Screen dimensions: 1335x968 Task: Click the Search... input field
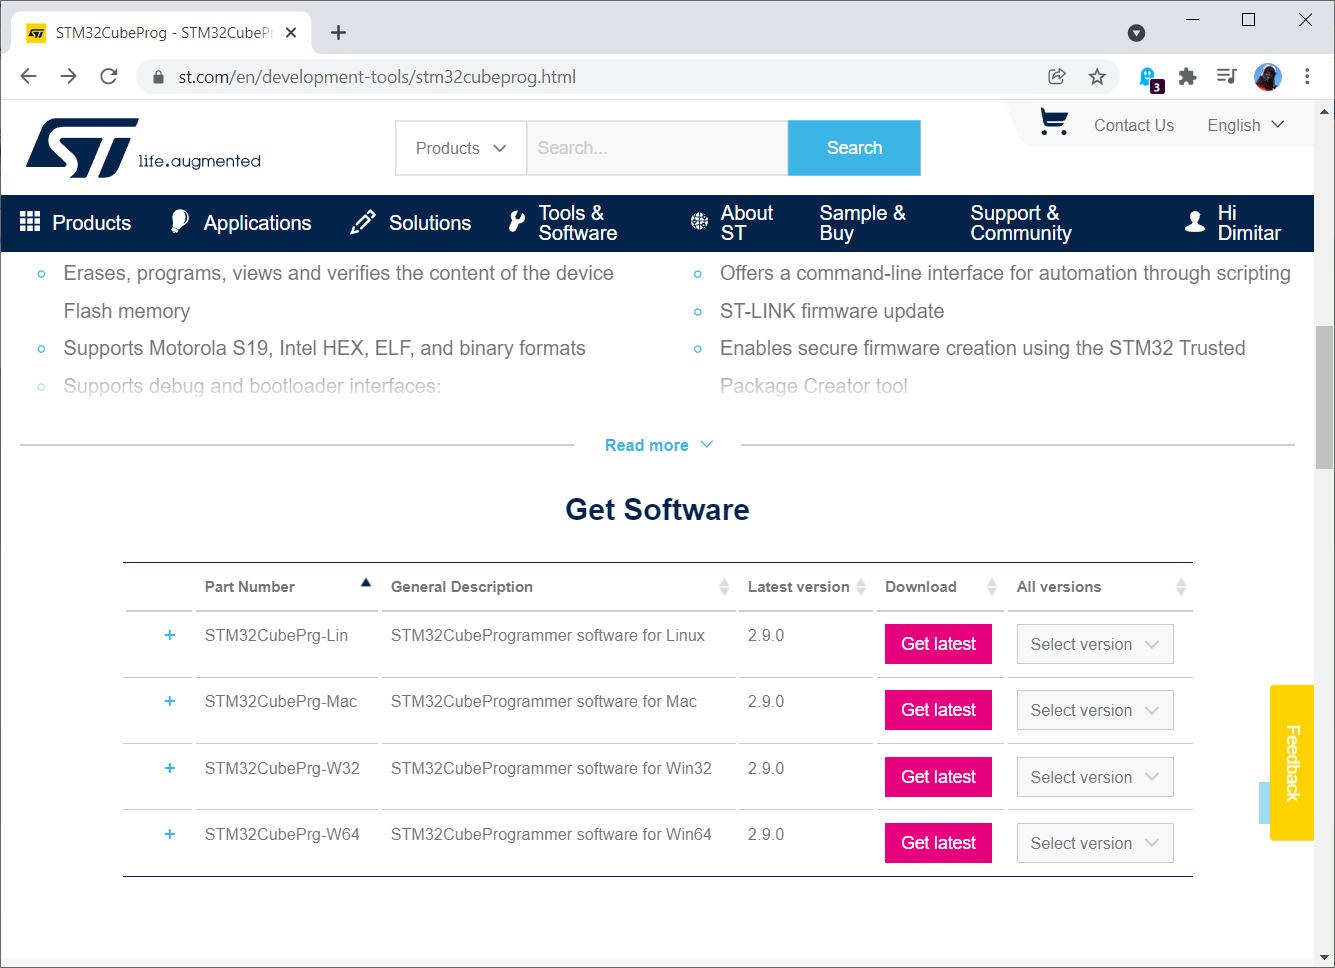(657, 148)
